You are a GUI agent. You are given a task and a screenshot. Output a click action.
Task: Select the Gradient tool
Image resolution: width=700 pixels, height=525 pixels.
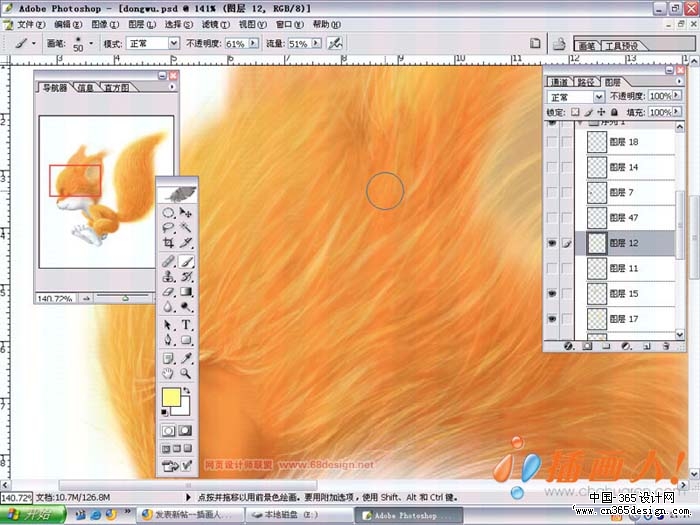tap(186, 292)
